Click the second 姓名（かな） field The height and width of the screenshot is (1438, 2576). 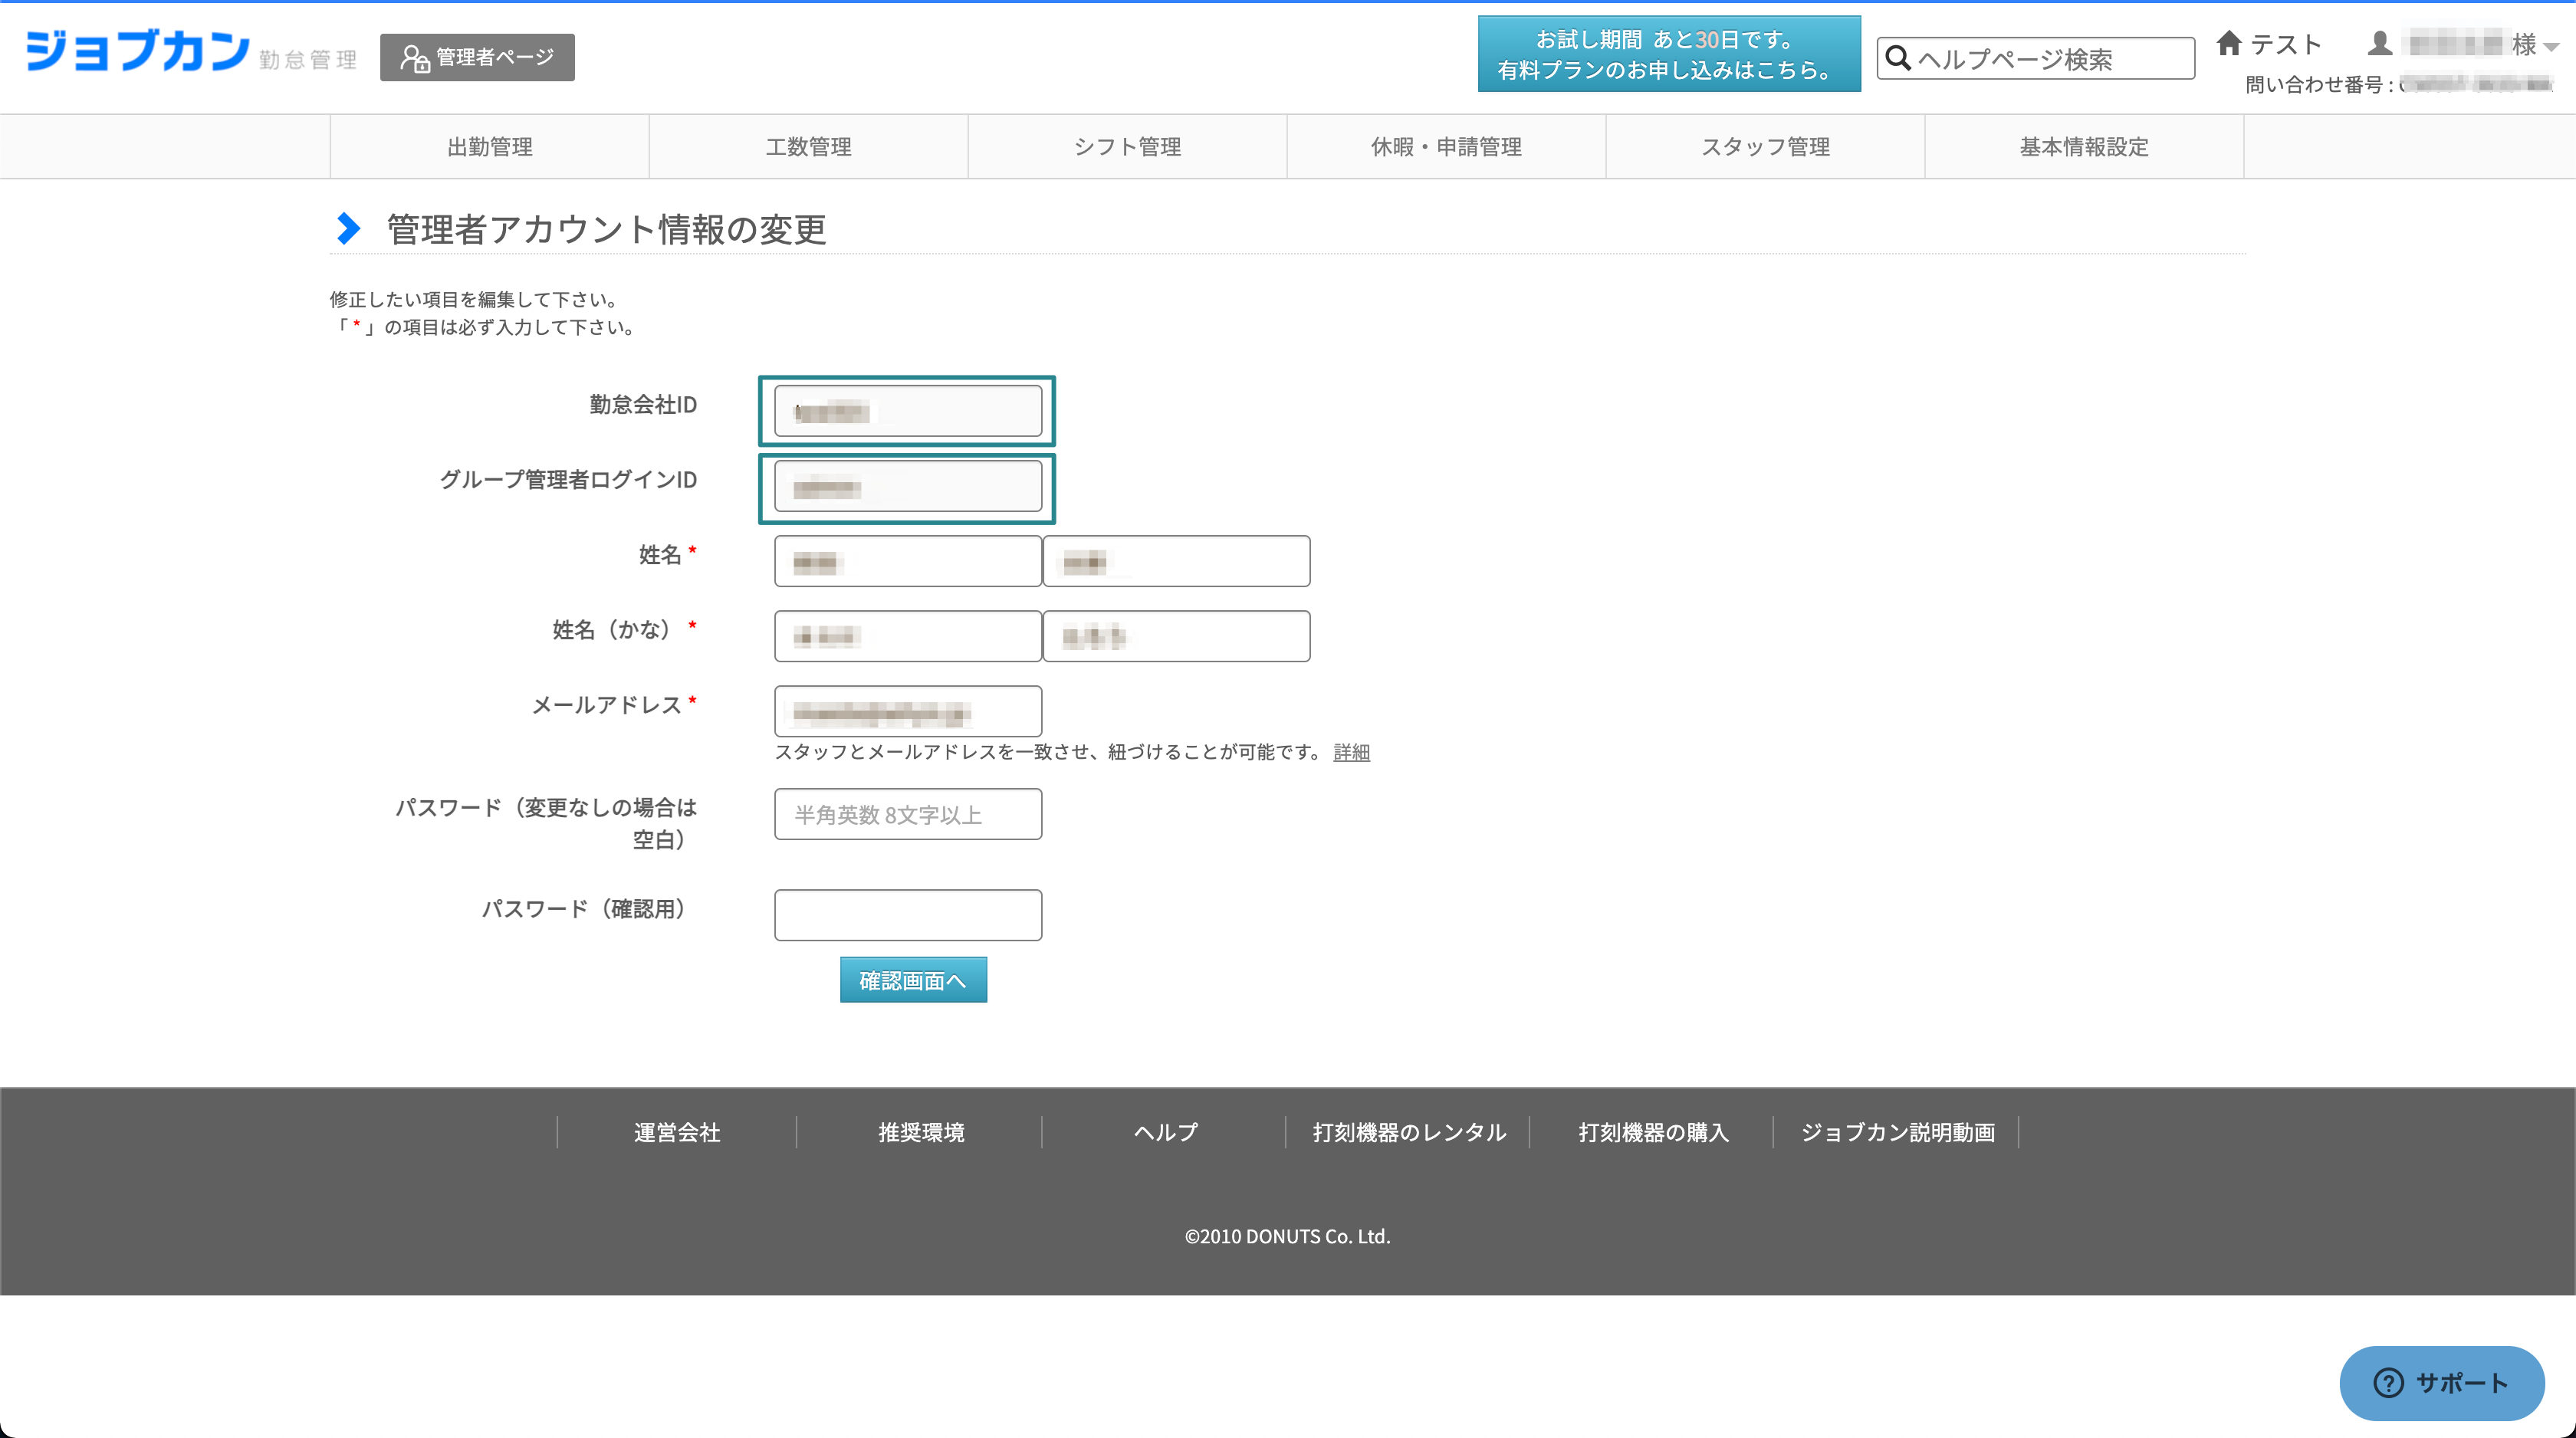click(1176, 636)
